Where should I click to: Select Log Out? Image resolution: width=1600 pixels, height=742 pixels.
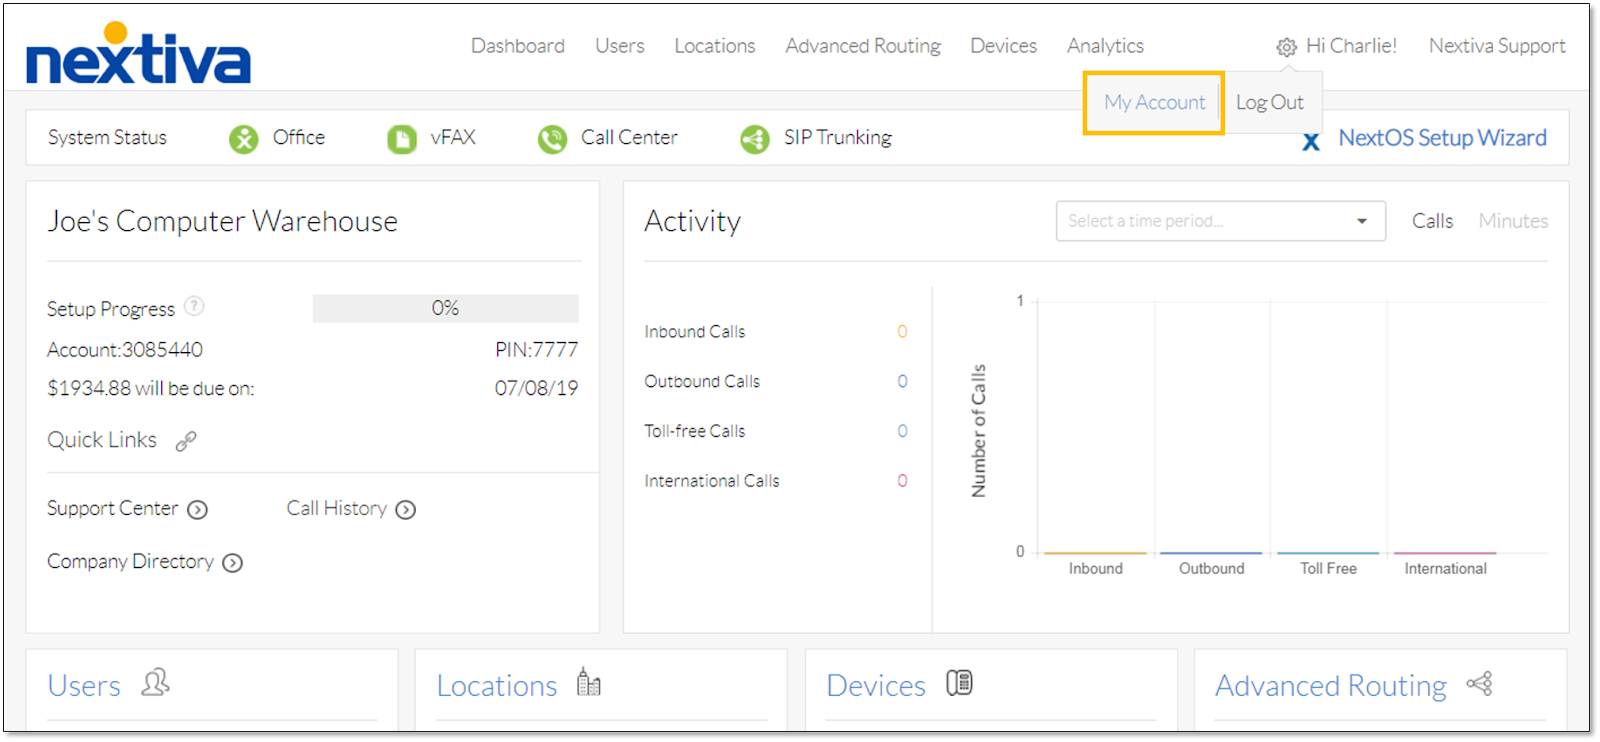(1270, 102)
